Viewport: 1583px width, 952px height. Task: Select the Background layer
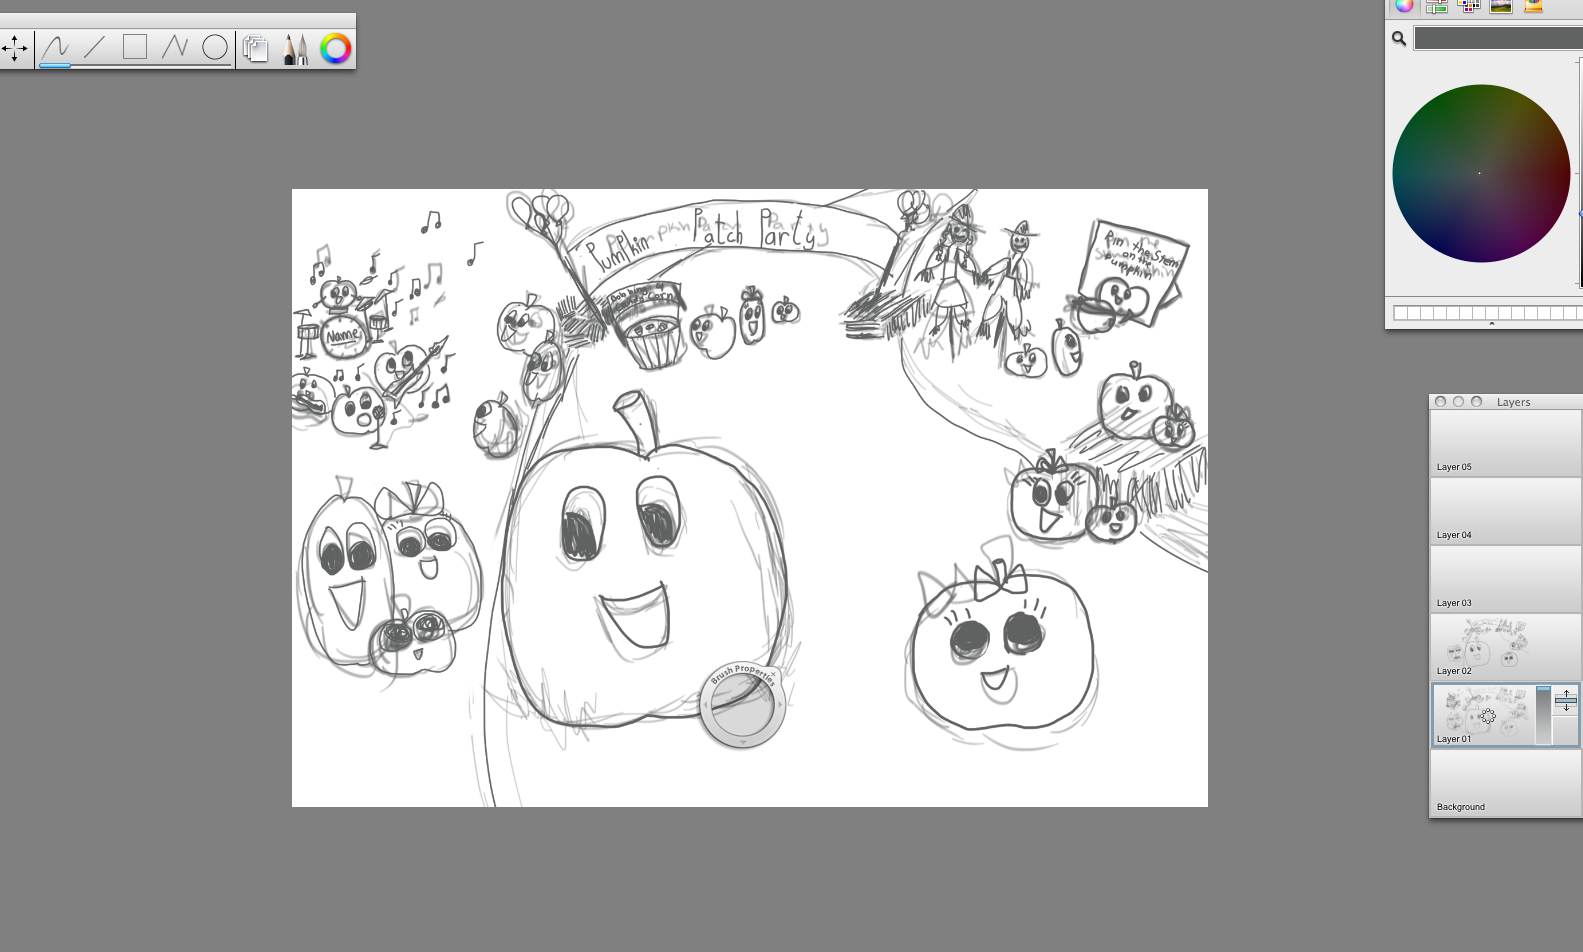pyautogui.click(x=1505, y=783)
